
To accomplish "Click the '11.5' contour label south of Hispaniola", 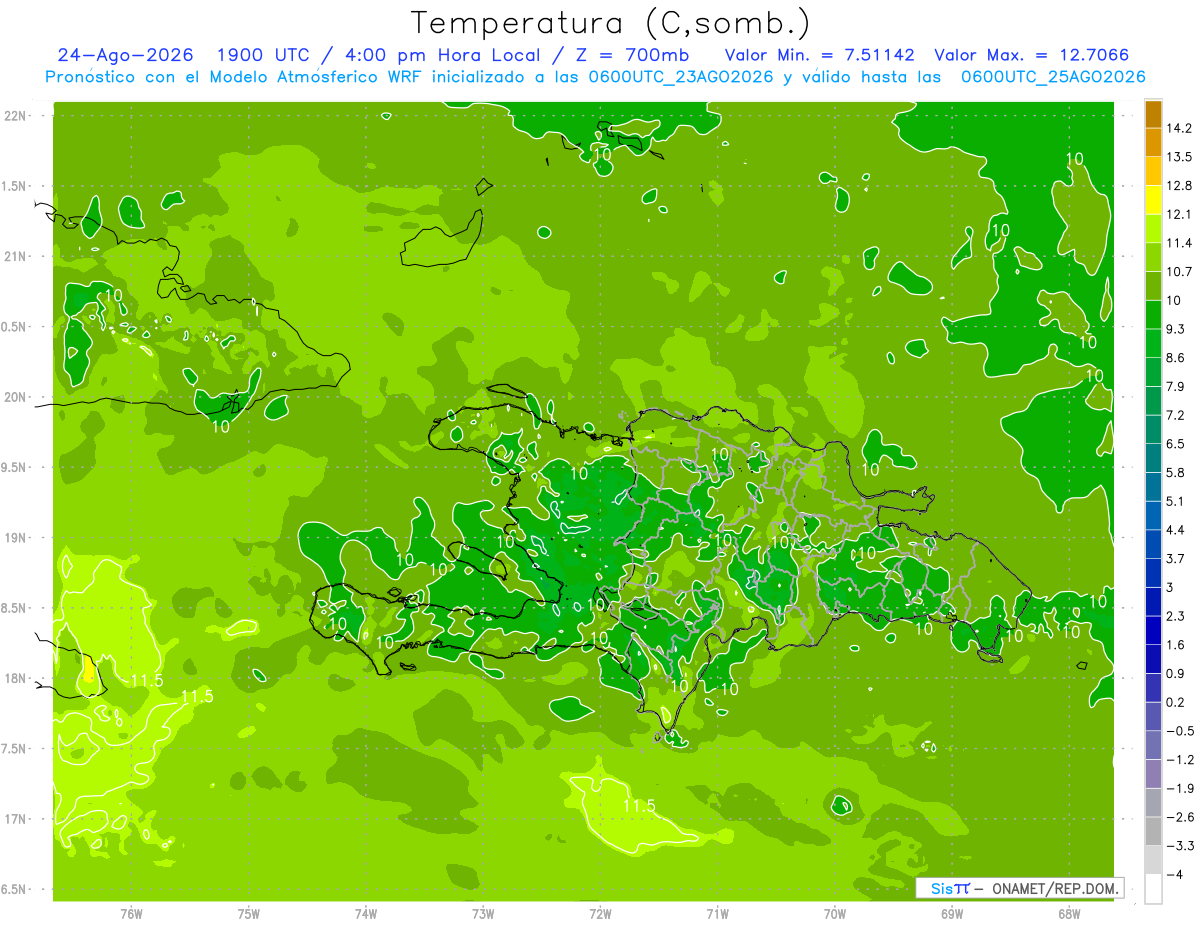I will (639, 805).
